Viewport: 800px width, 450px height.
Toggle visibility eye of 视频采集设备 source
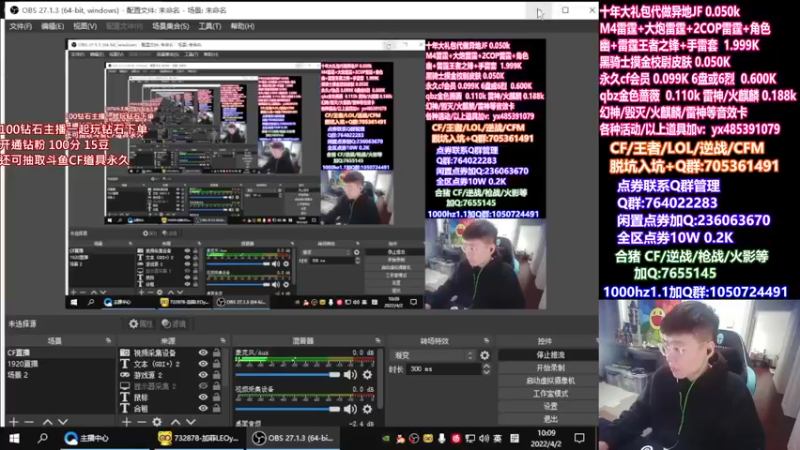tap(203, 353)
